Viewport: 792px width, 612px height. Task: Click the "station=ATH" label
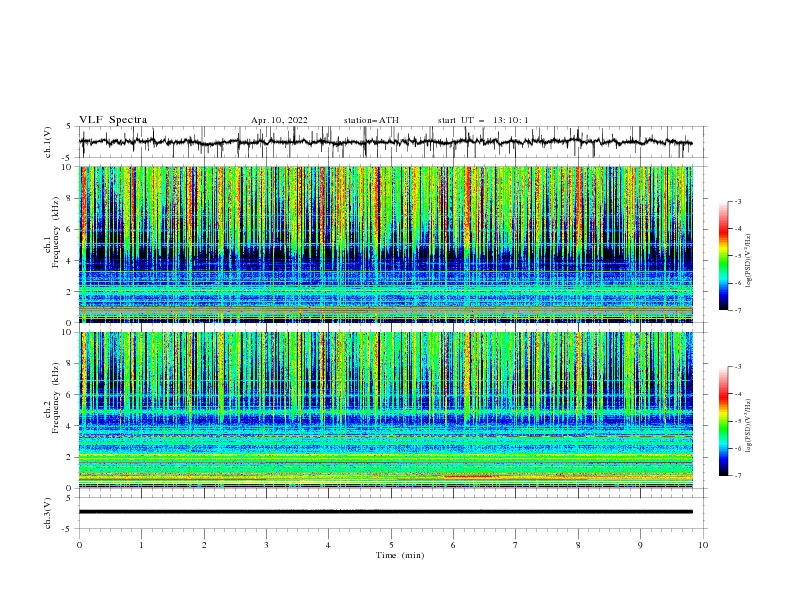pos(371,120)
